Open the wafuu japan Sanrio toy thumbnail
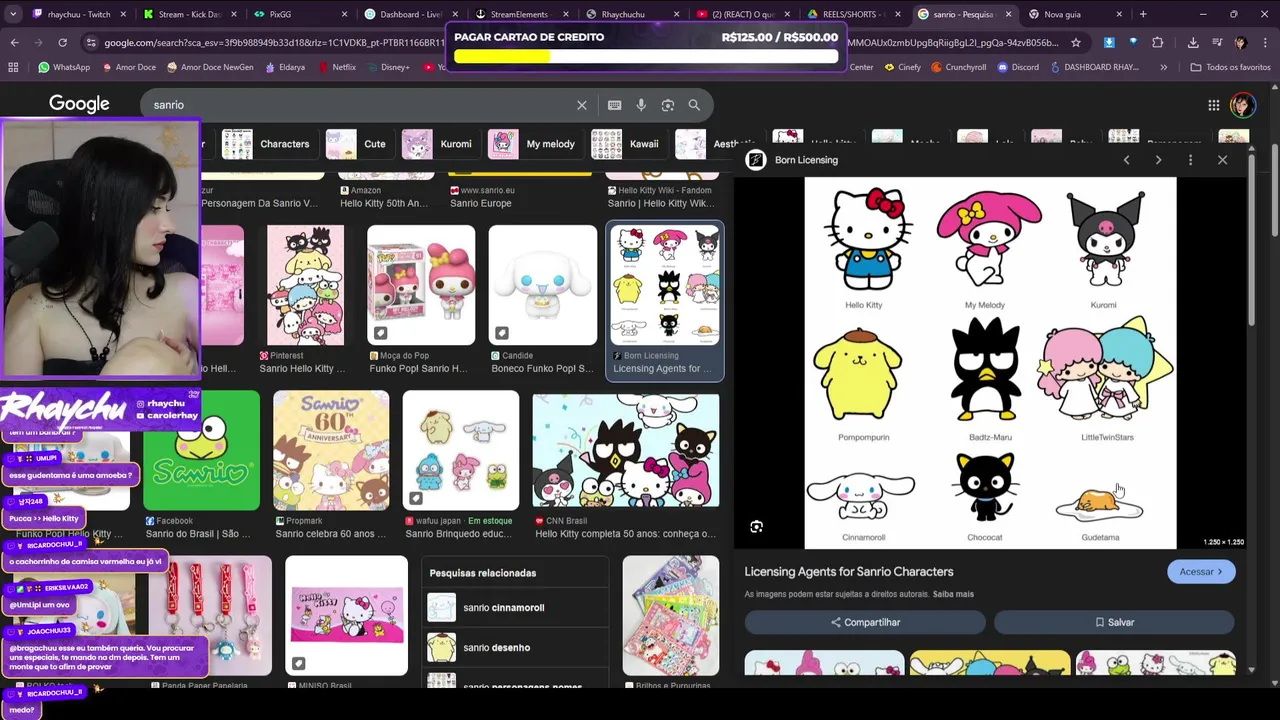This screenshot has height=720, width=1280. (x=461, y=451)
